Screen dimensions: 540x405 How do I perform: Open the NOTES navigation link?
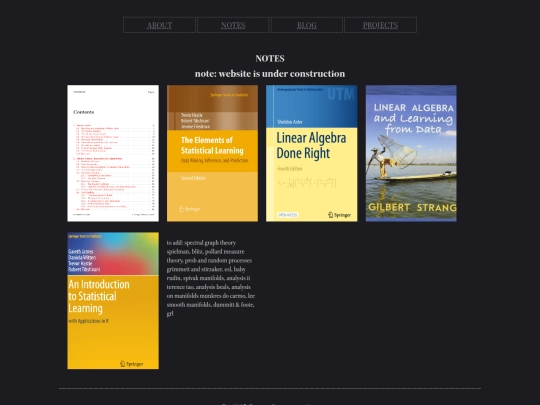pos(233,25)
